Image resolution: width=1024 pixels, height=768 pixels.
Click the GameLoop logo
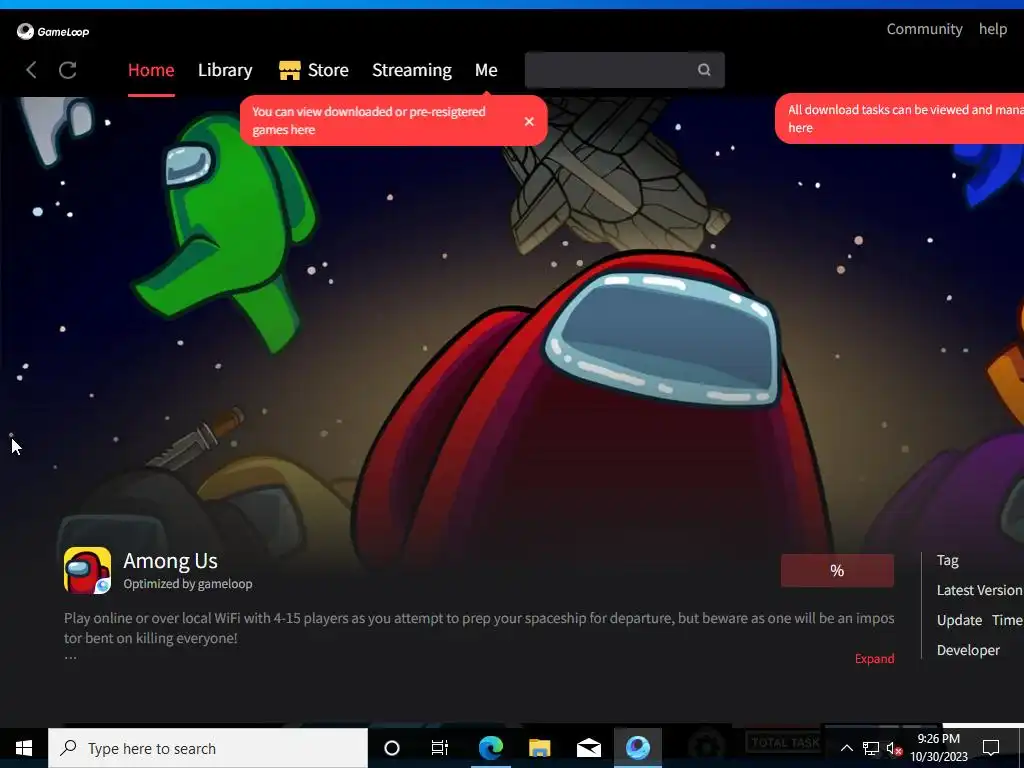(x=53, y=31)
